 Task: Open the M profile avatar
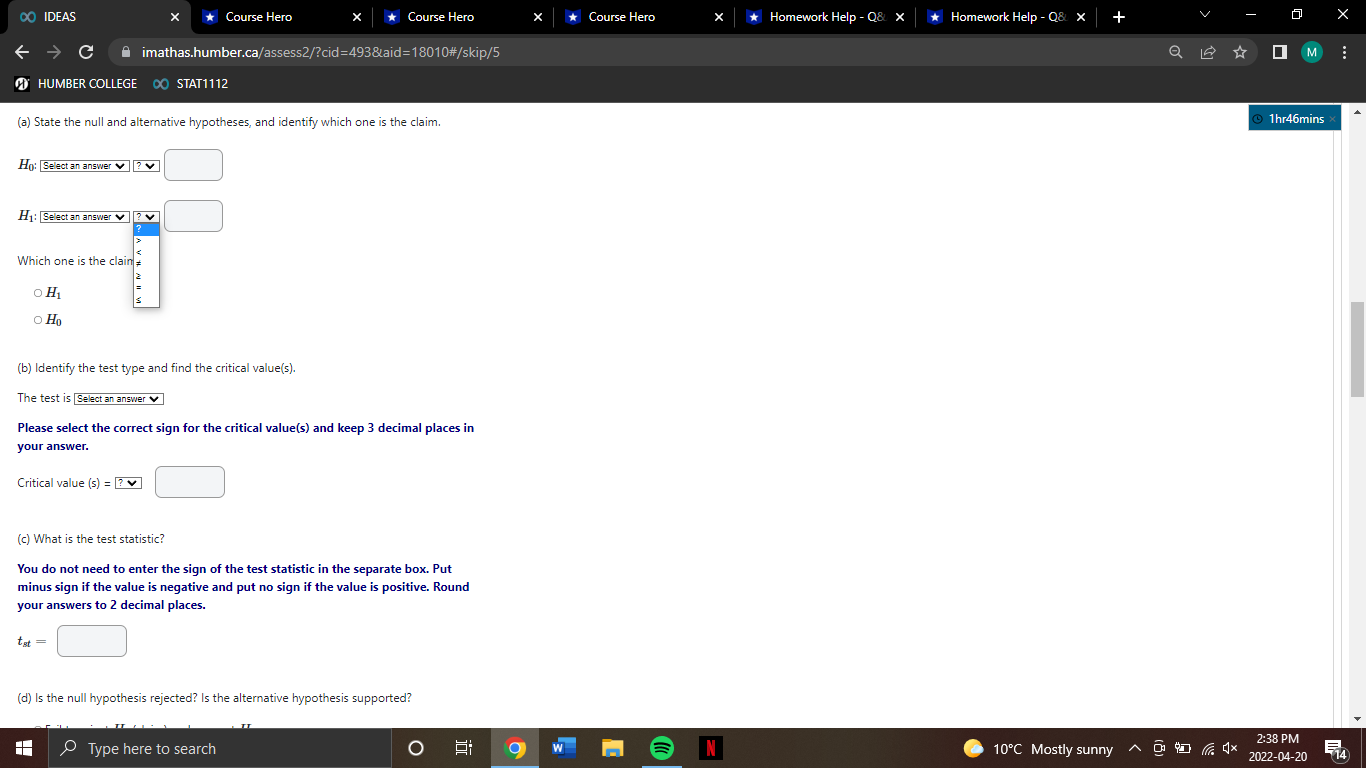click(1312, 52)
